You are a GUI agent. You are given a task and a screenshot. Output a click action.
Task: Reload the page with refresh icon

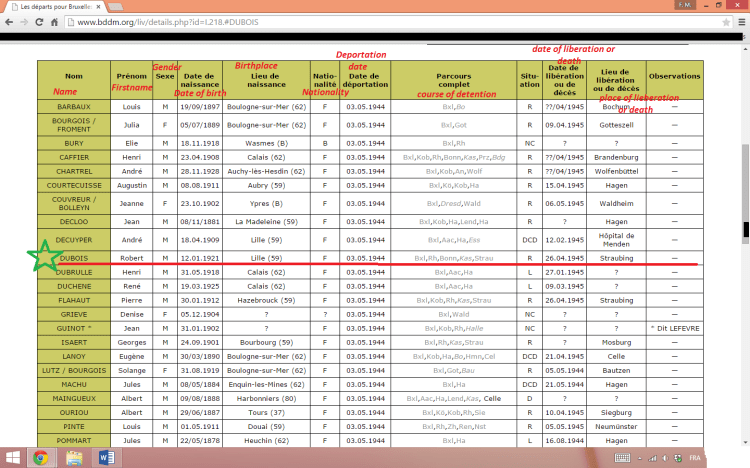coord(39,22)
